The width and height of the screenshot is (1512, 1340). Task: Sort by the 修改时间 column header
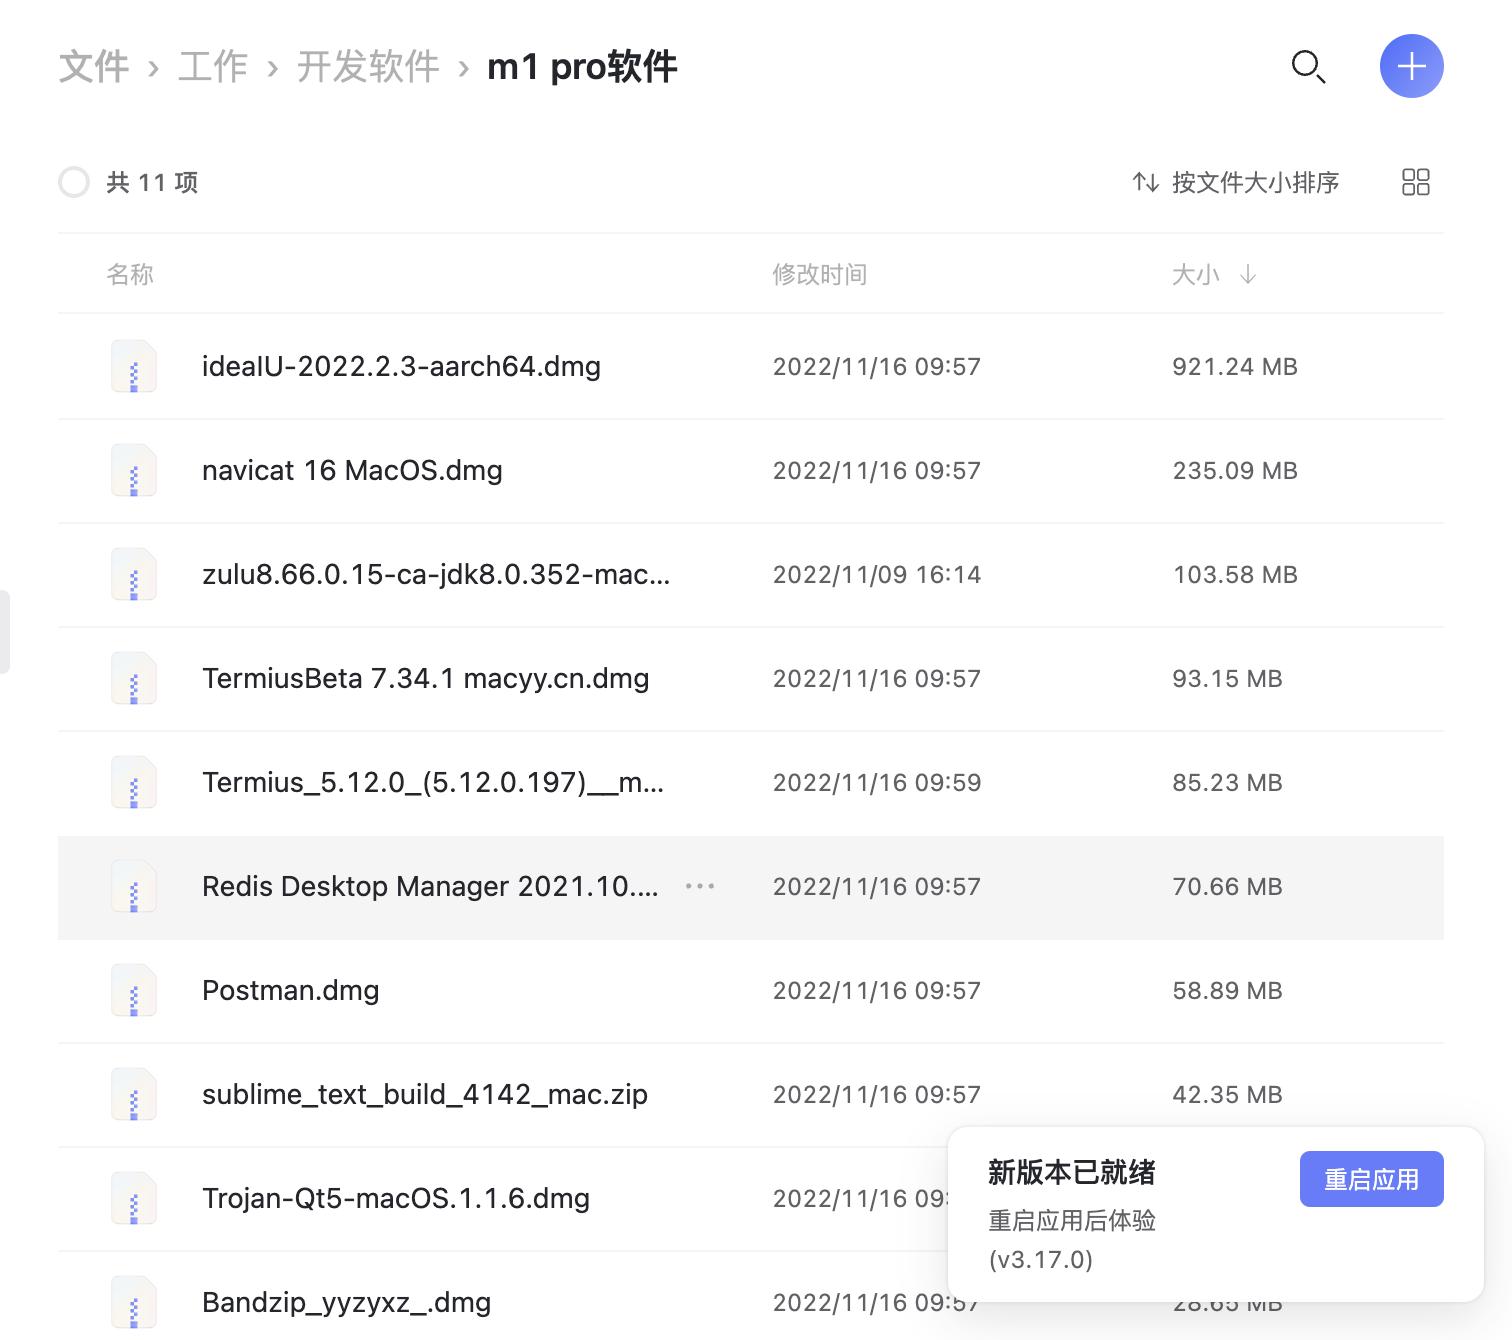tap(821, 275)
